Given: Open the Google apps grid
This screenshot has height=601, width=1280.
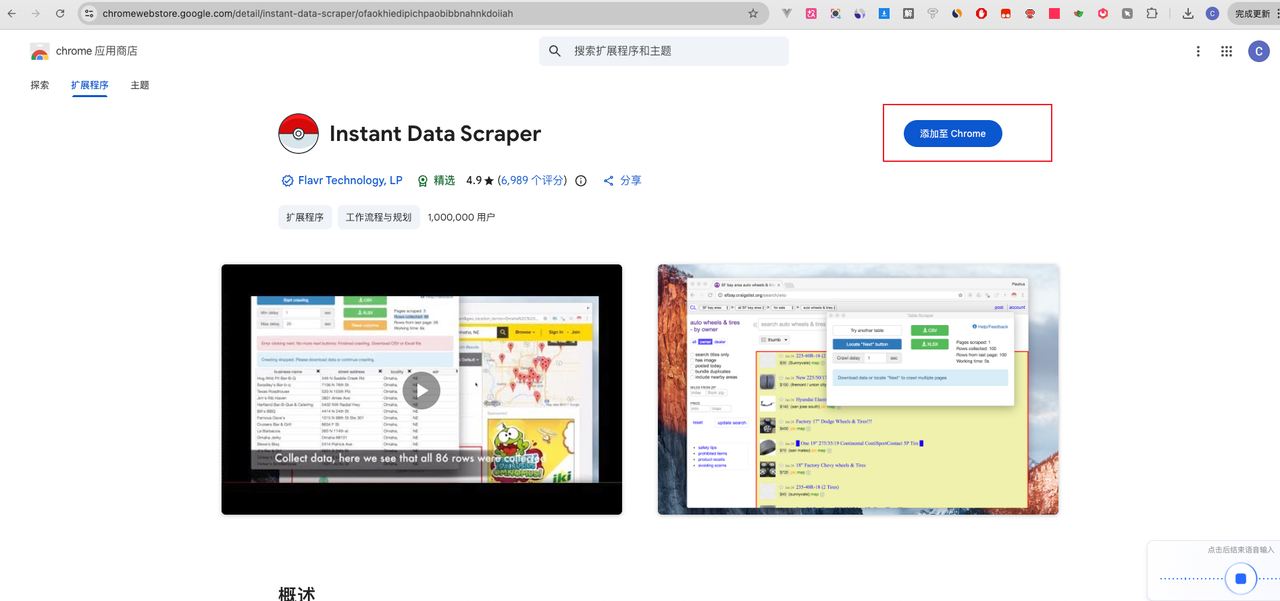Looking at the screenshot, I should tap(1226, 51).
